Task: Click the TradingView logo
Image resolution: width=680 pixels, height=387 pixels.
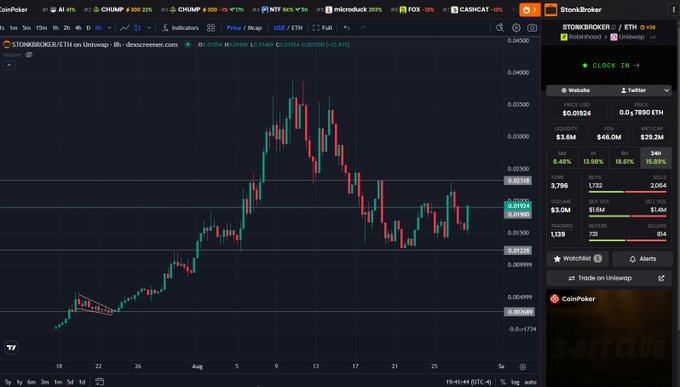Action: tap(11, 348)
